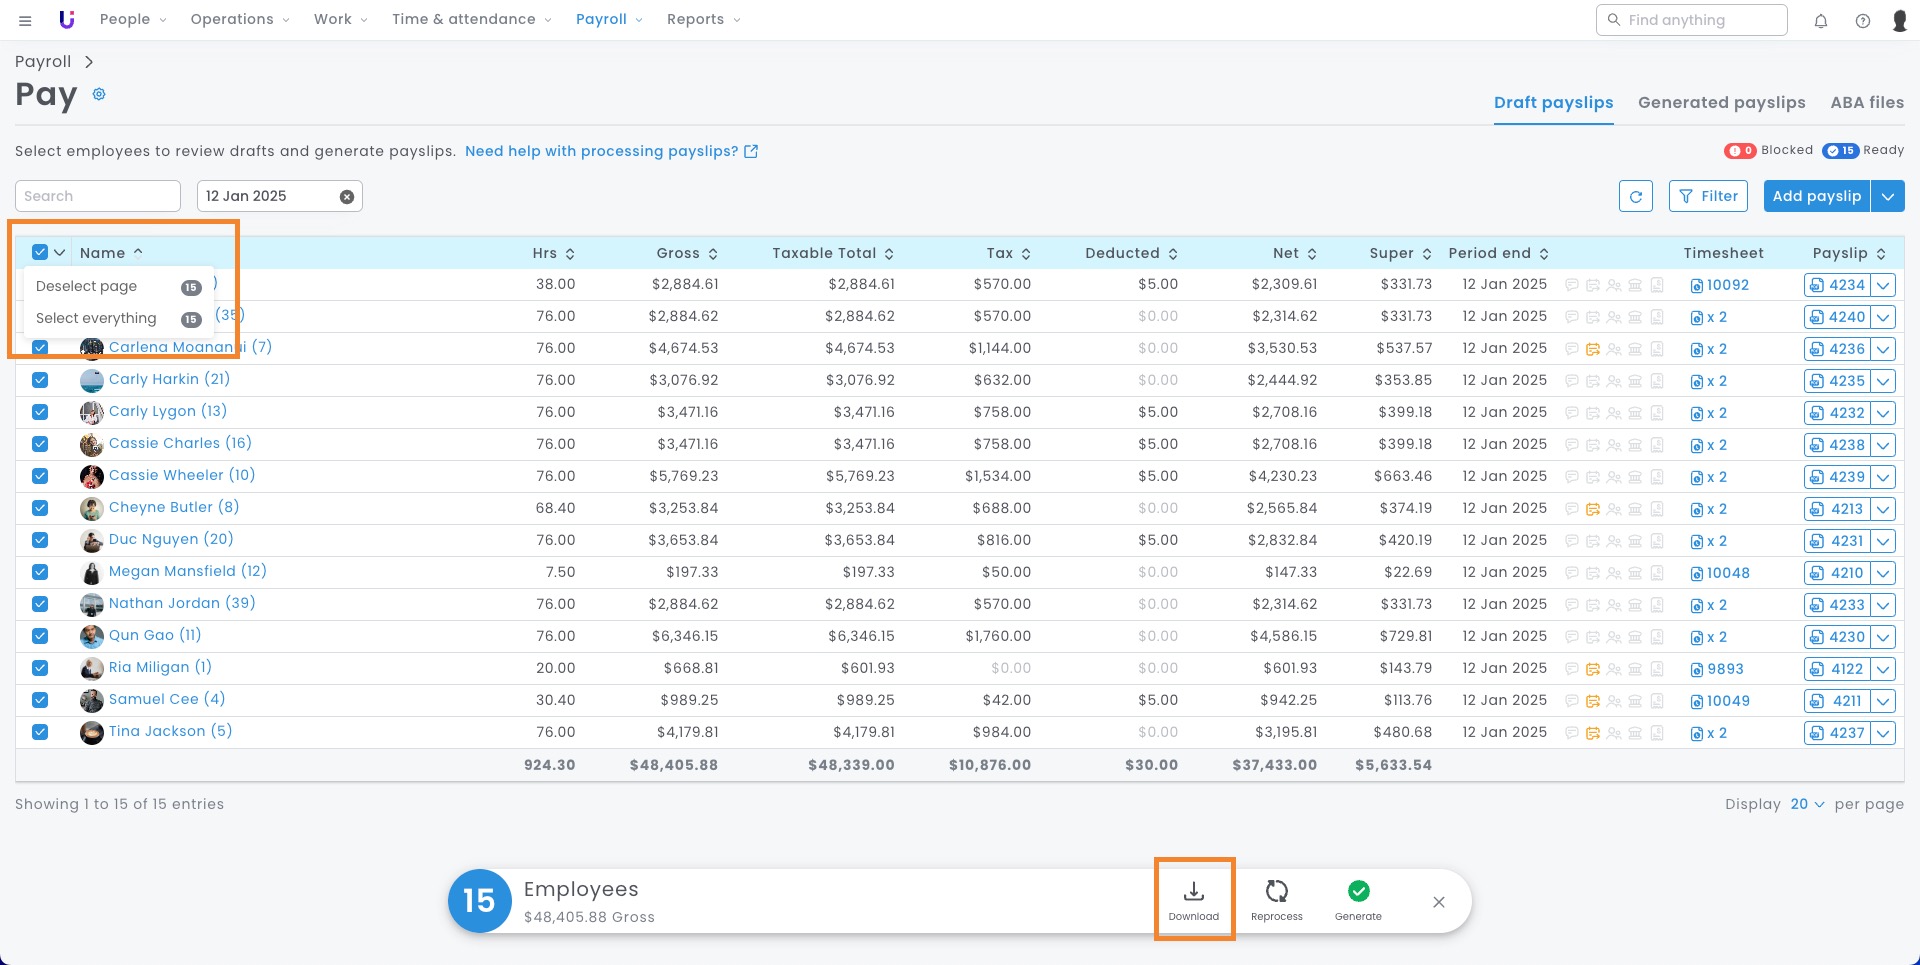
Task: Open the Filter button
Action: coord(1708,196)
